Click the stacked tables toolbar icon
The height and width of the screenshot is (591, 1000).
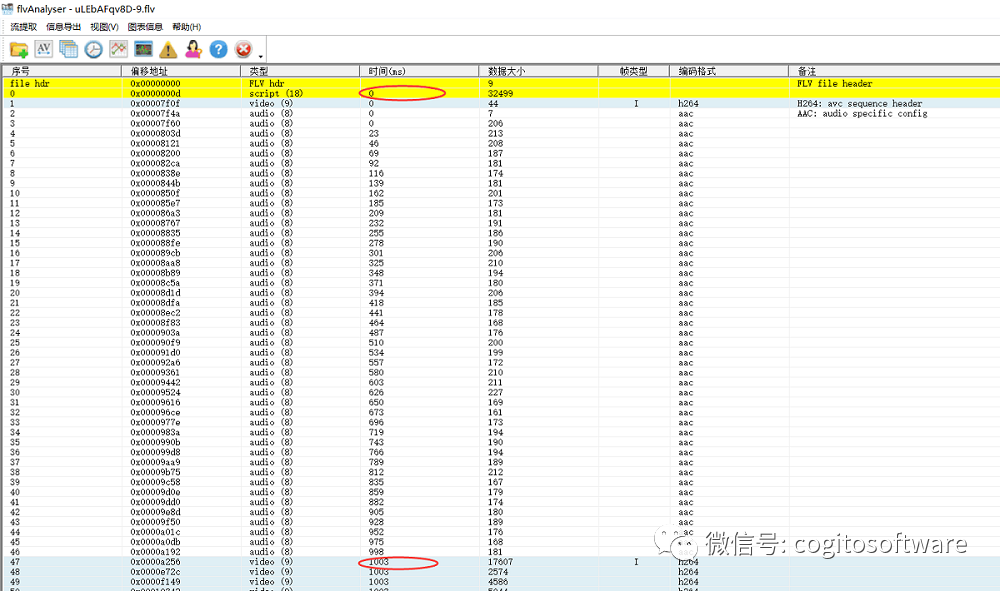[68, 49]
